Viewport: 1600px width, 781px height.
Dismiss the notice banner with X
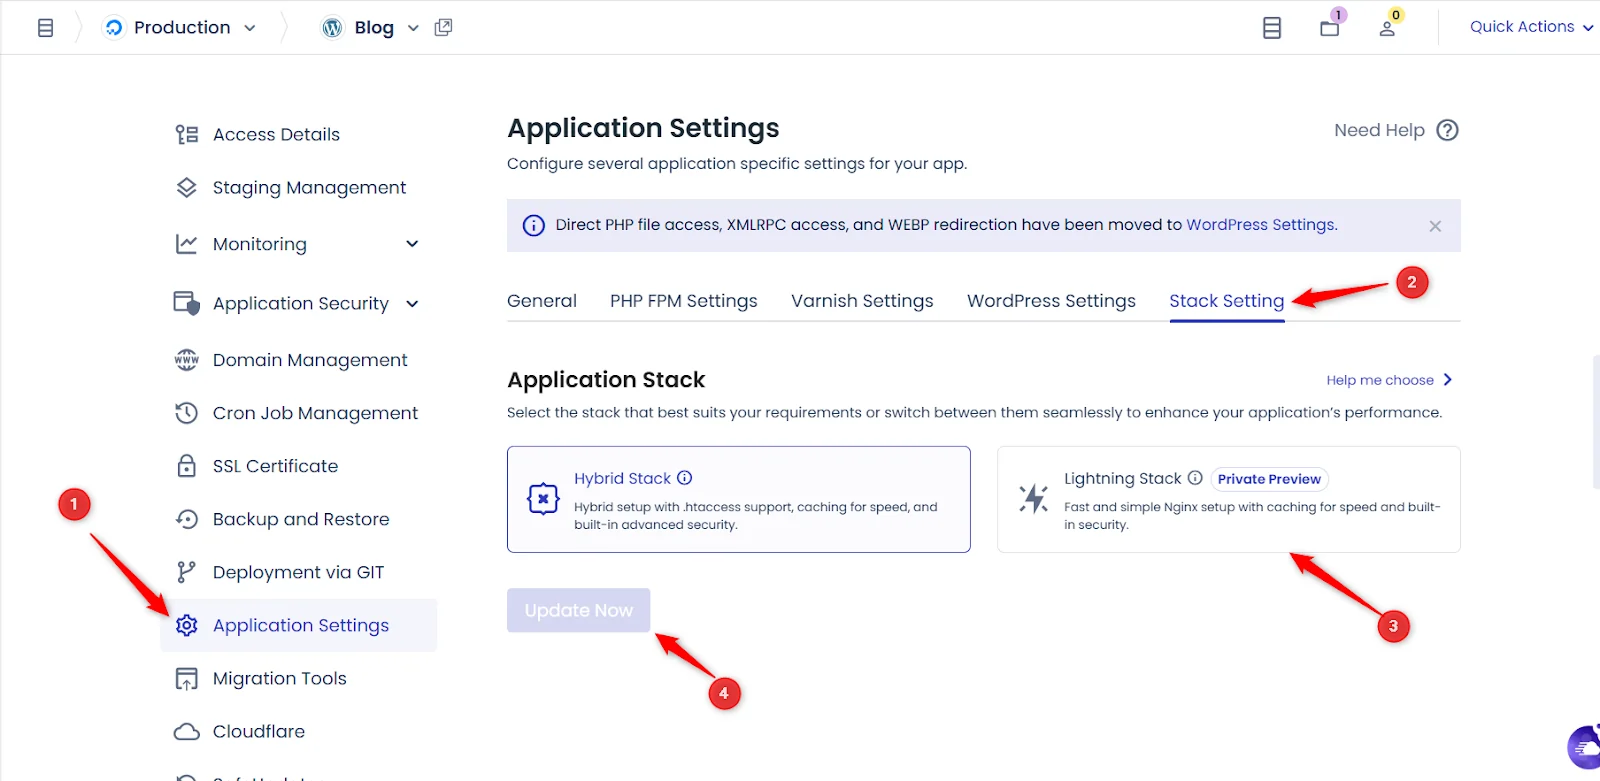pyautogui.click(x=1435, y=226)
